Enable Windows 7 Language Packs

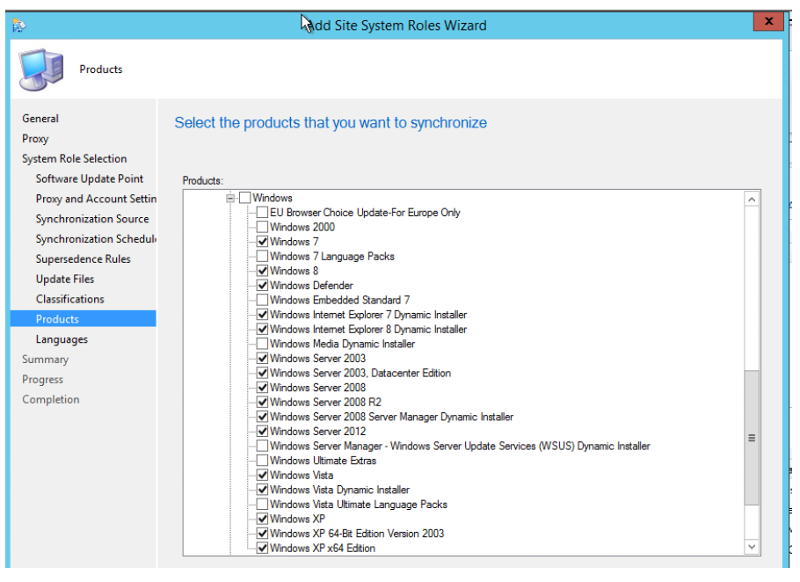[x=262, y=256]
